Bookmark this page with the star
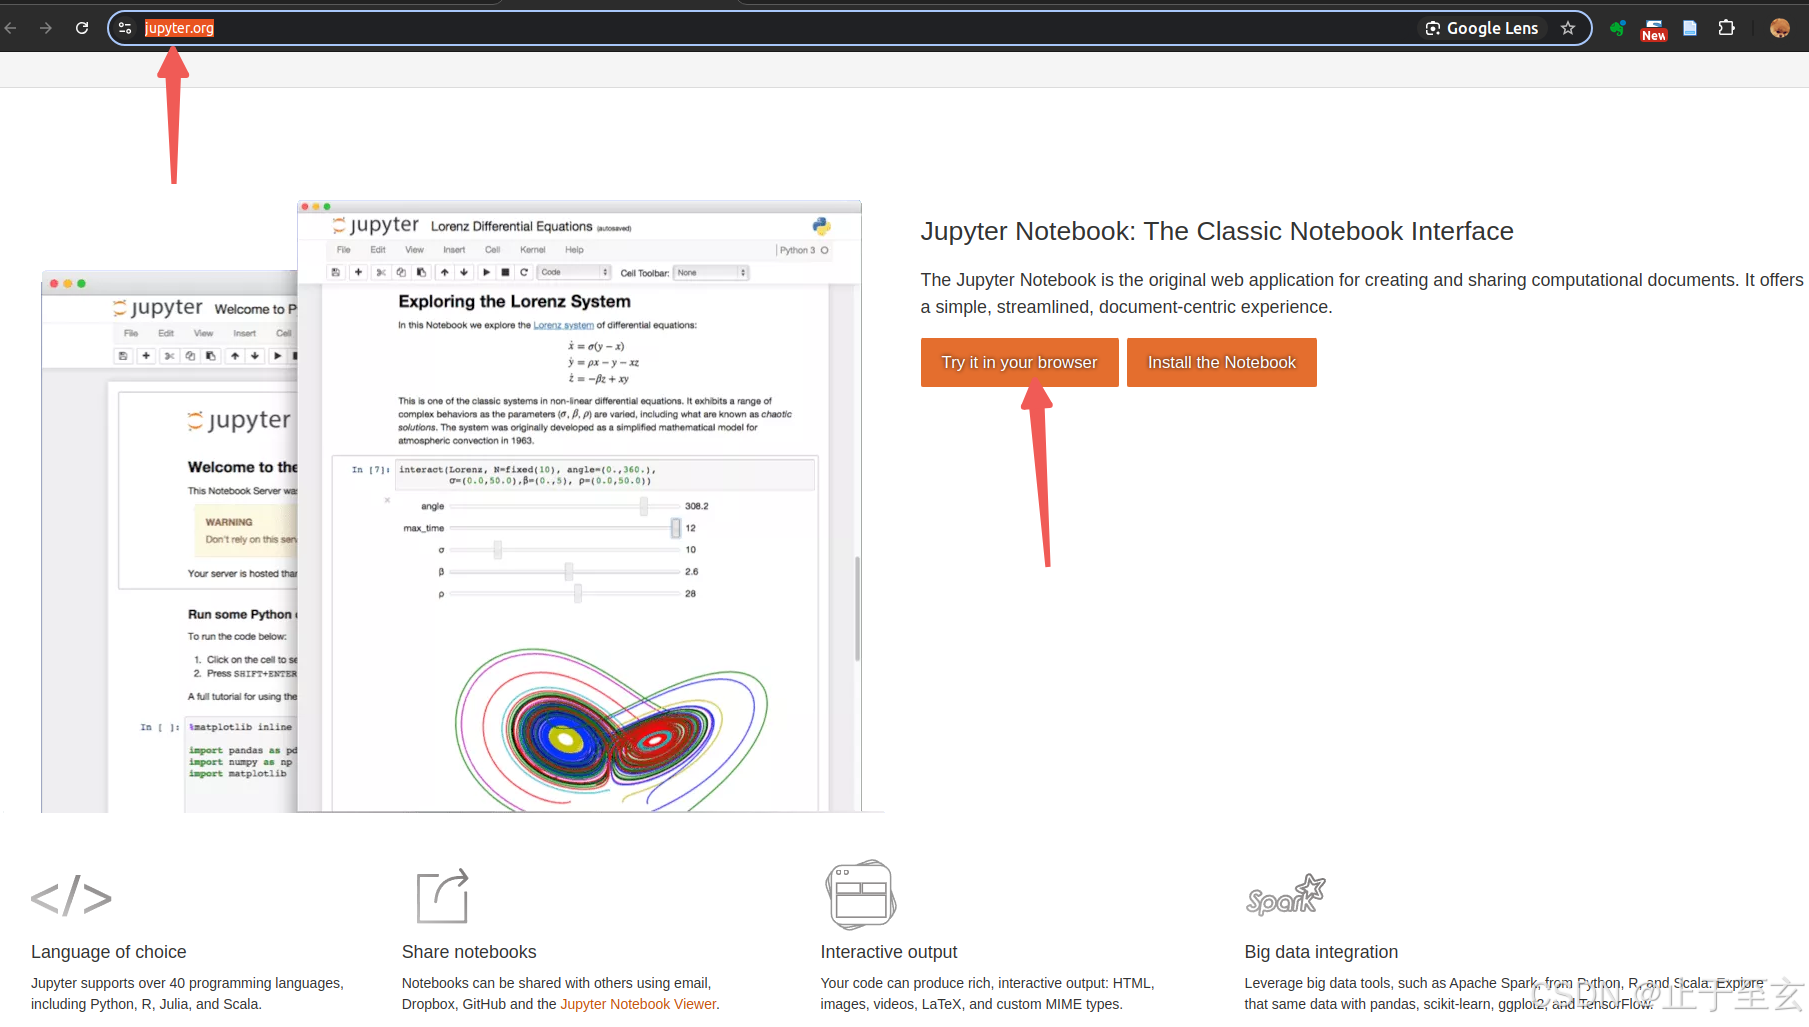1809x1027 pixels. tap(1568, 28)
